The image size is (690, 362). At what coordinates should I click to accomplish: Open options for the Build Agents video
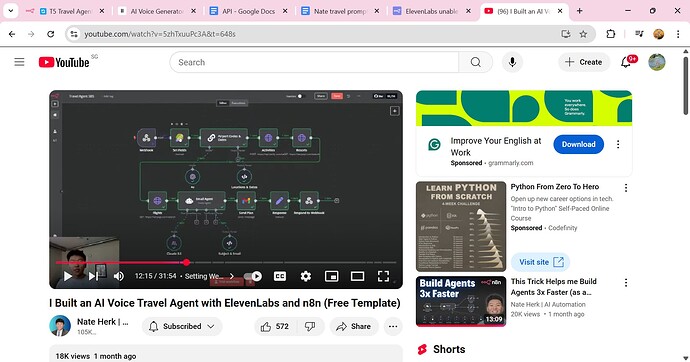click(626, 283)
